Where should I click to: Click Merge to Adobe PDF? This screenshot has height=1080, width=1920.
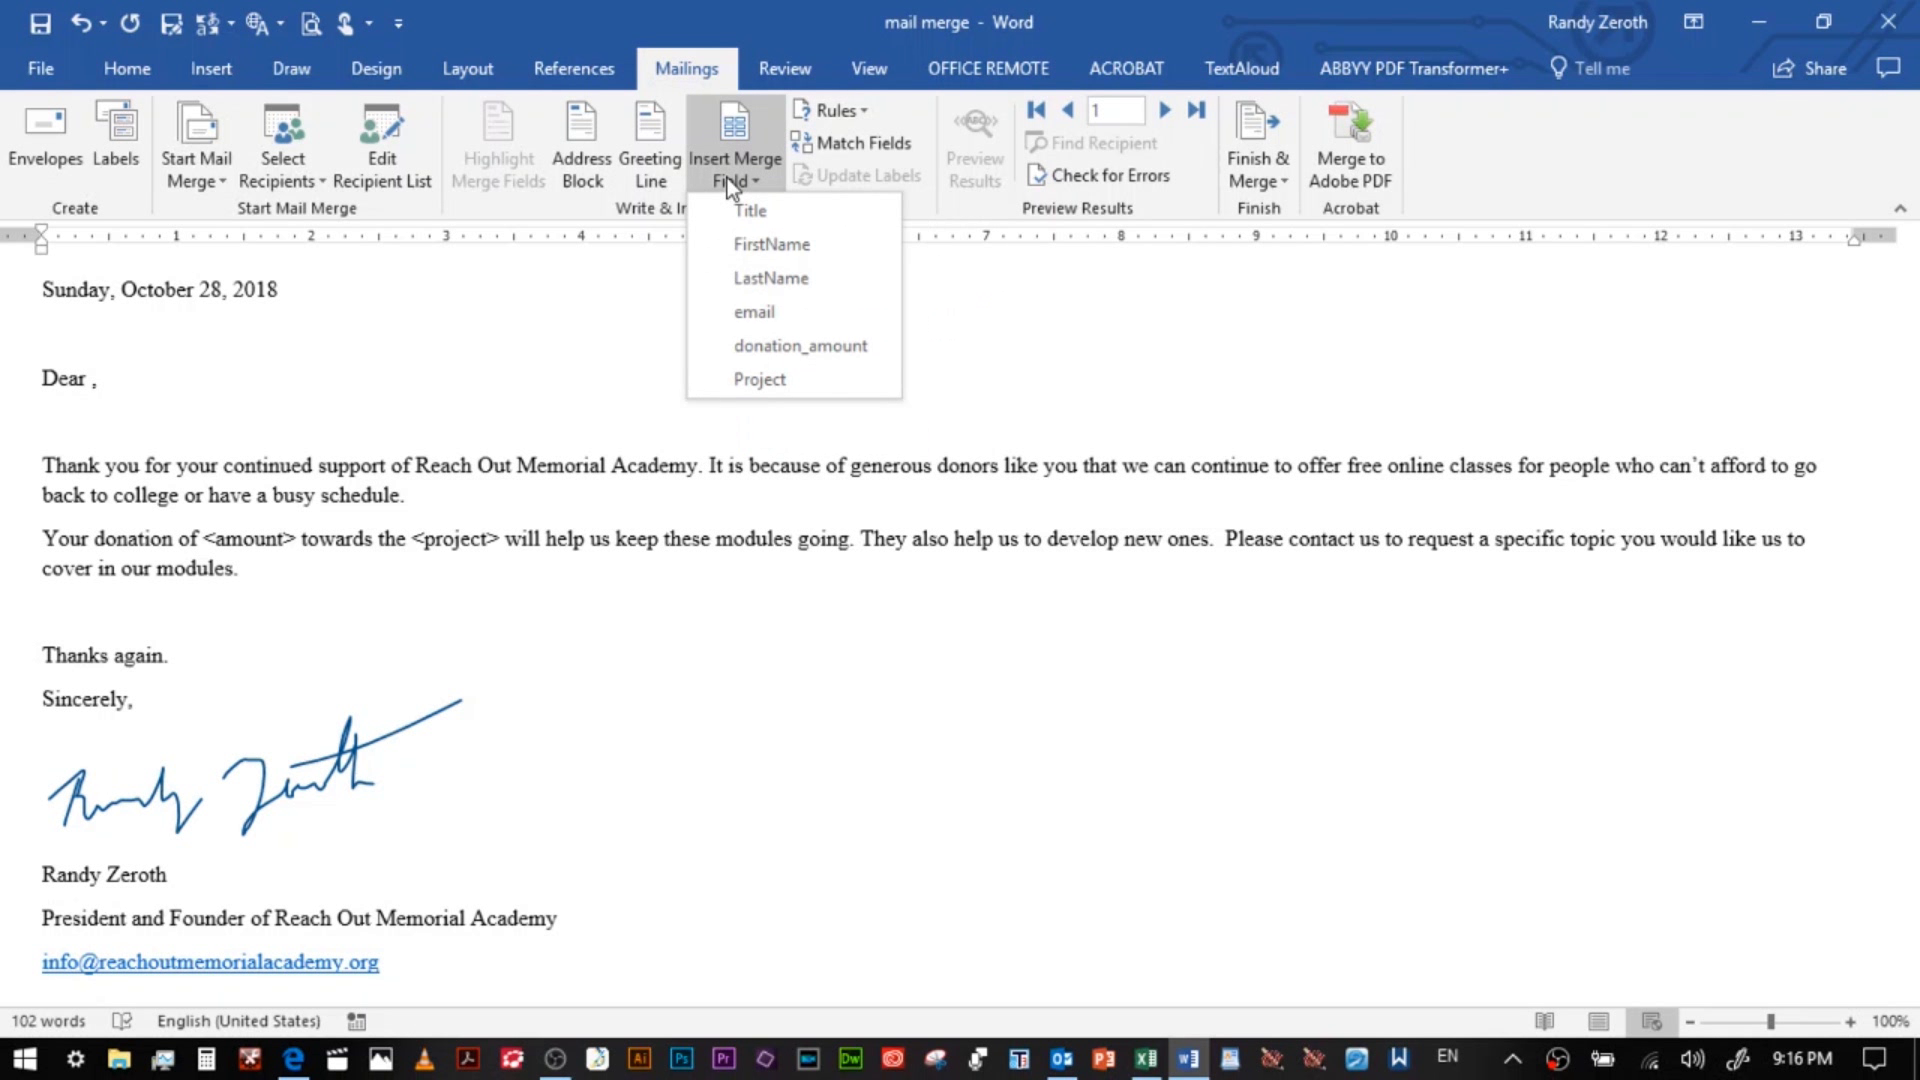point(1349,145)
